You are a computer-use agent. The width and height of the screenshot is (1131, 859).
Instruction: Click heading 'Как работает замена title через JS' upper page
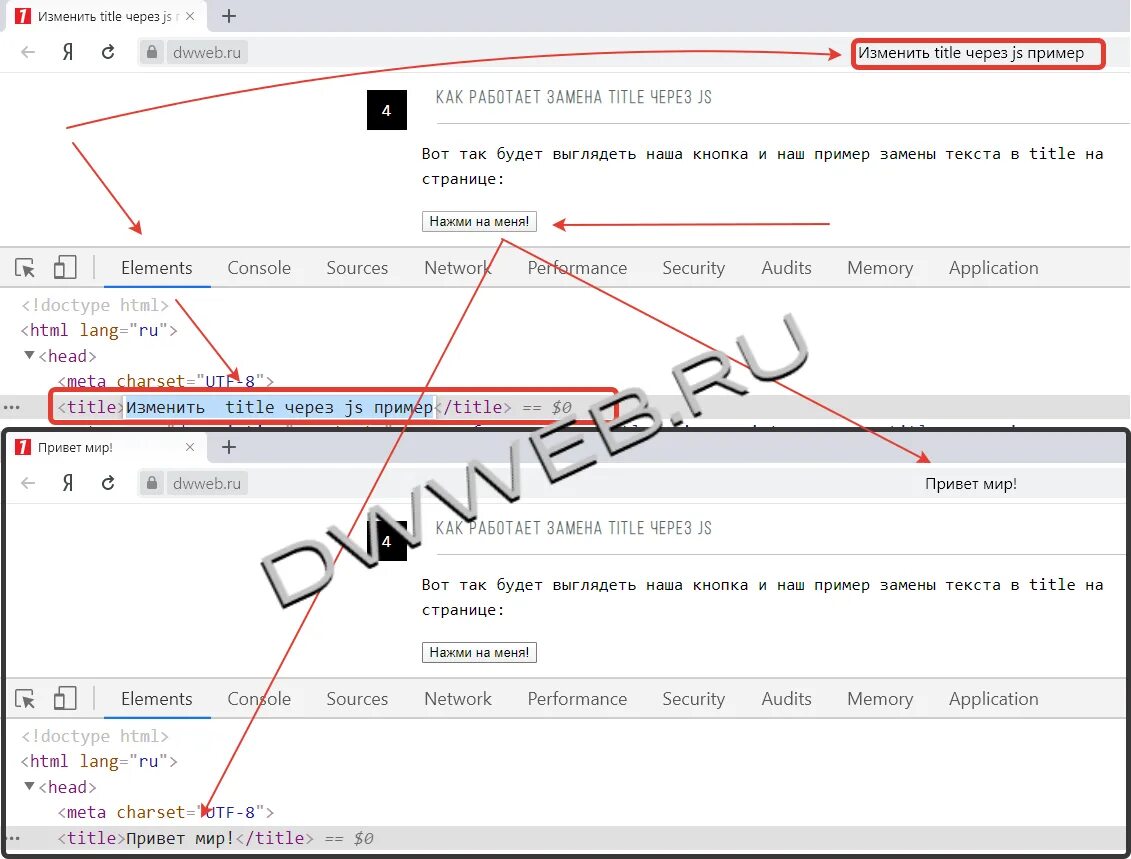coord(573,97)
